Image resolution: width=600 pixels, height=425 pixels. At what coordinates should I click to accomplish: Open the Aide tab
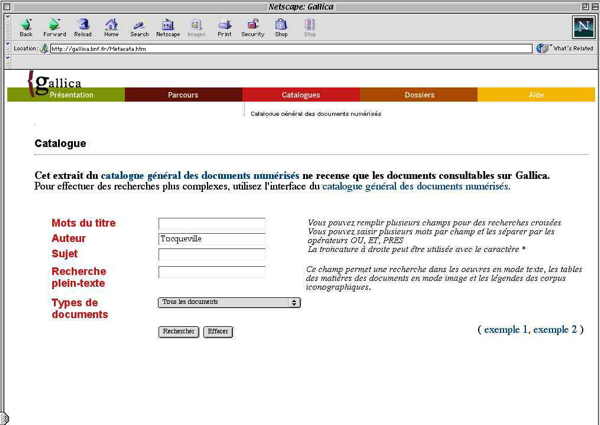tap(536, 95)
